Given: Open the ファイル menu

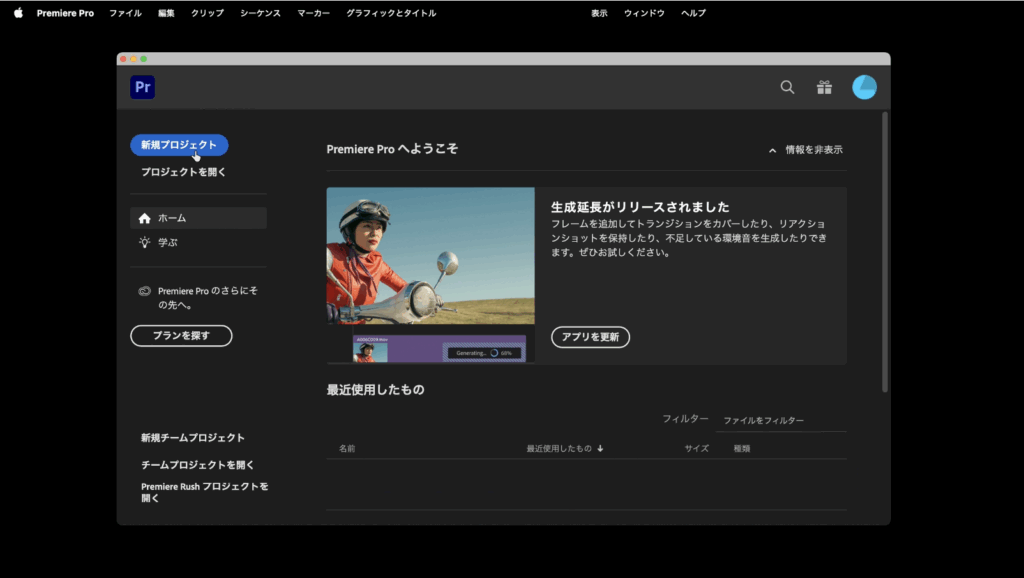Looking at the screenshot, I should click(x=125, y=13).
